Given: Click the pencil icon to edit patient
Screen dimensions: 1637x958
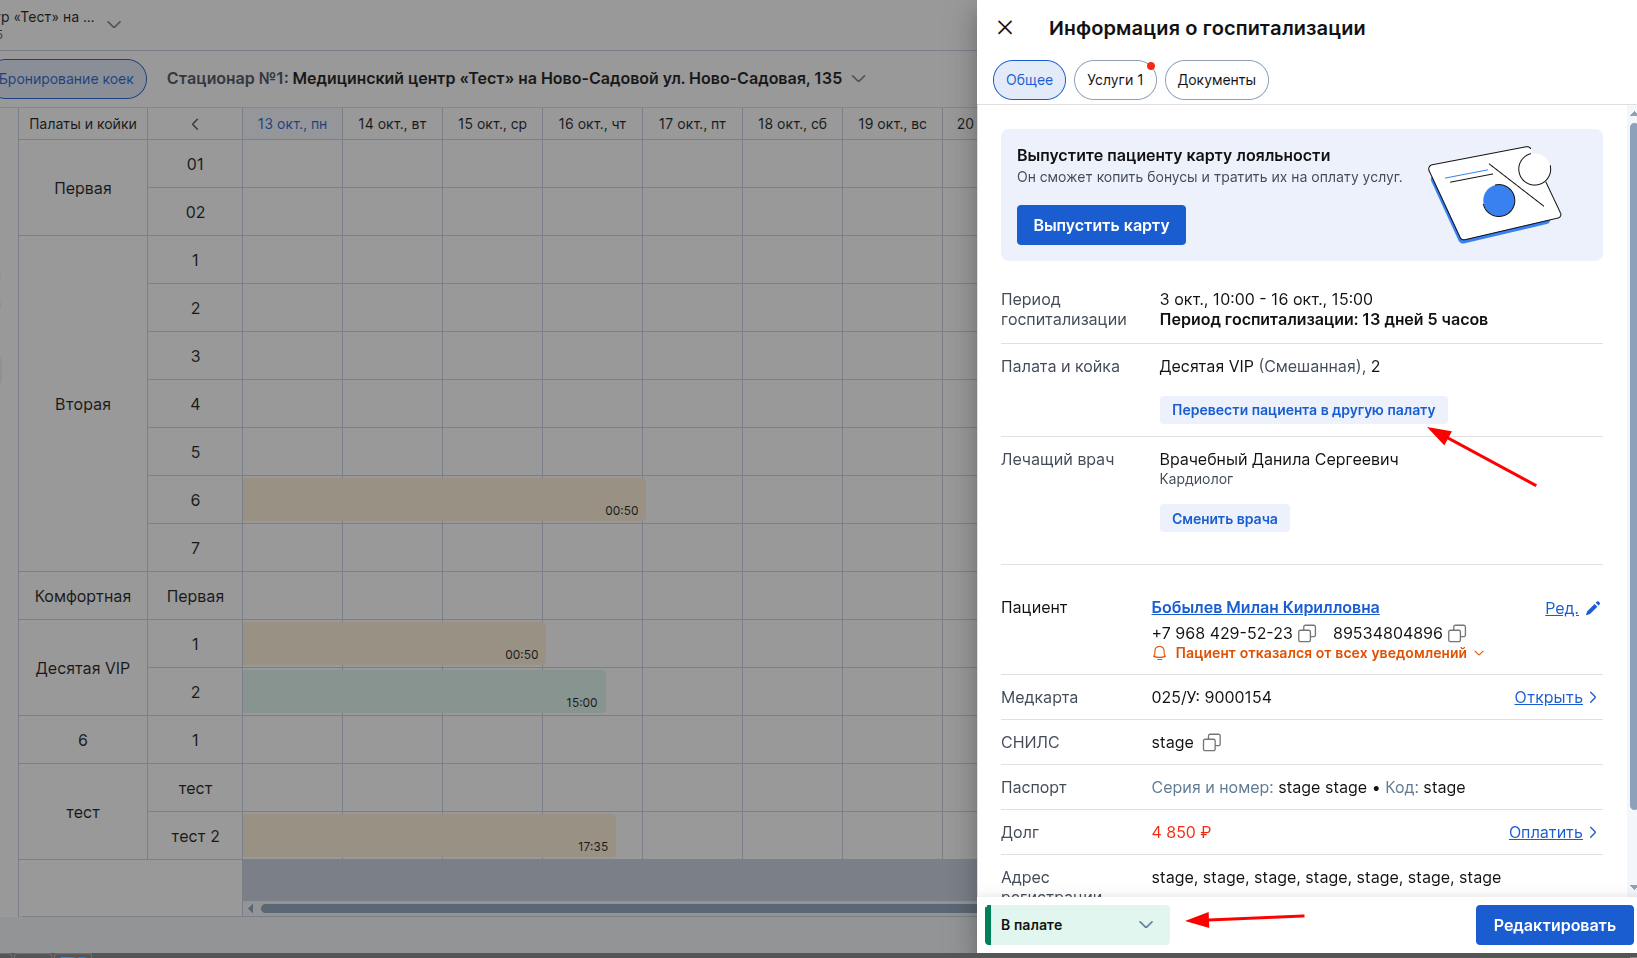Looking at the screenshot, I should pyautogui.click(x=1593, y=608).
